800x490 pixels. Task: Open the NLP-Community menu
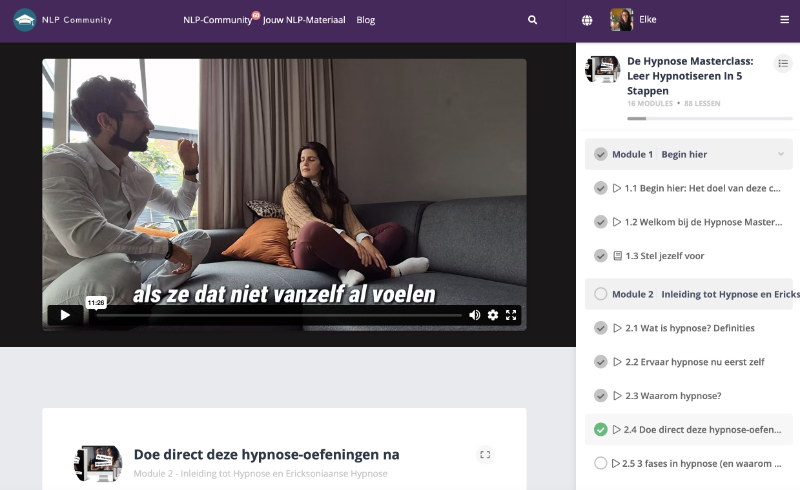click(x=217, y=20)
